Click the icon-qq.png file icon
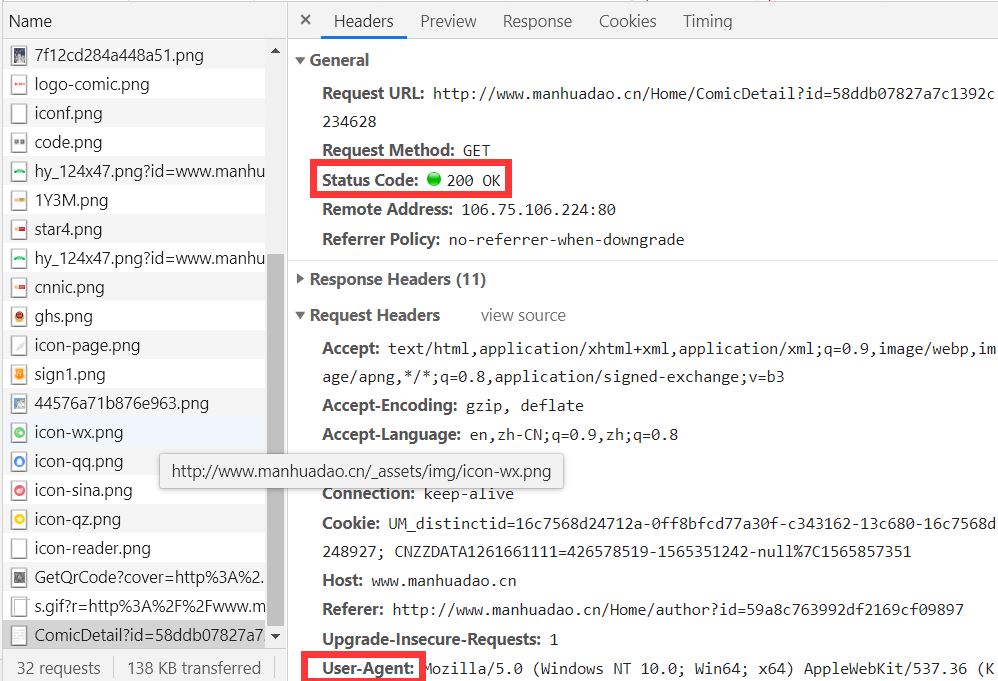 click(x=19, y=461)
